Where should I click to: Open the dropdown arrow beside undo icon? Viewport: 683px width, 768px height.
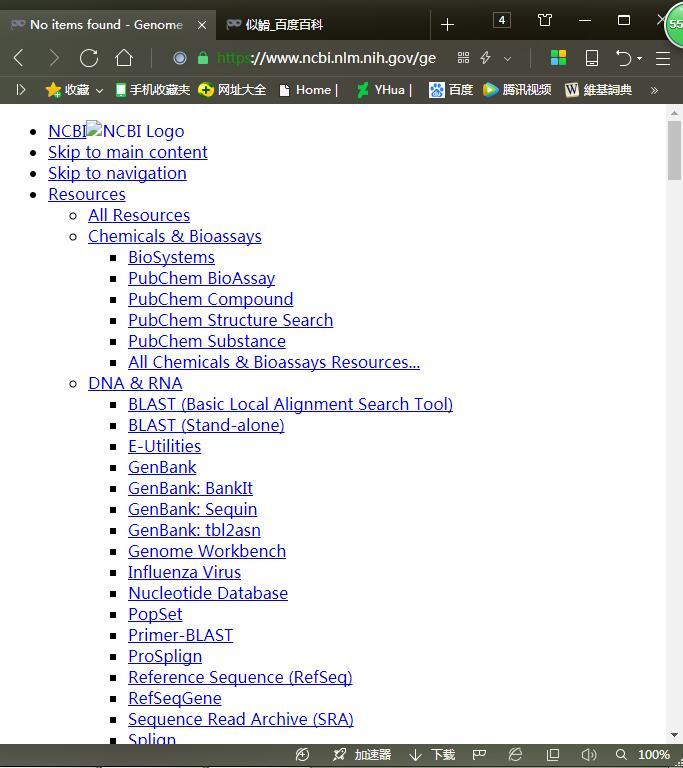pos(639,59)
